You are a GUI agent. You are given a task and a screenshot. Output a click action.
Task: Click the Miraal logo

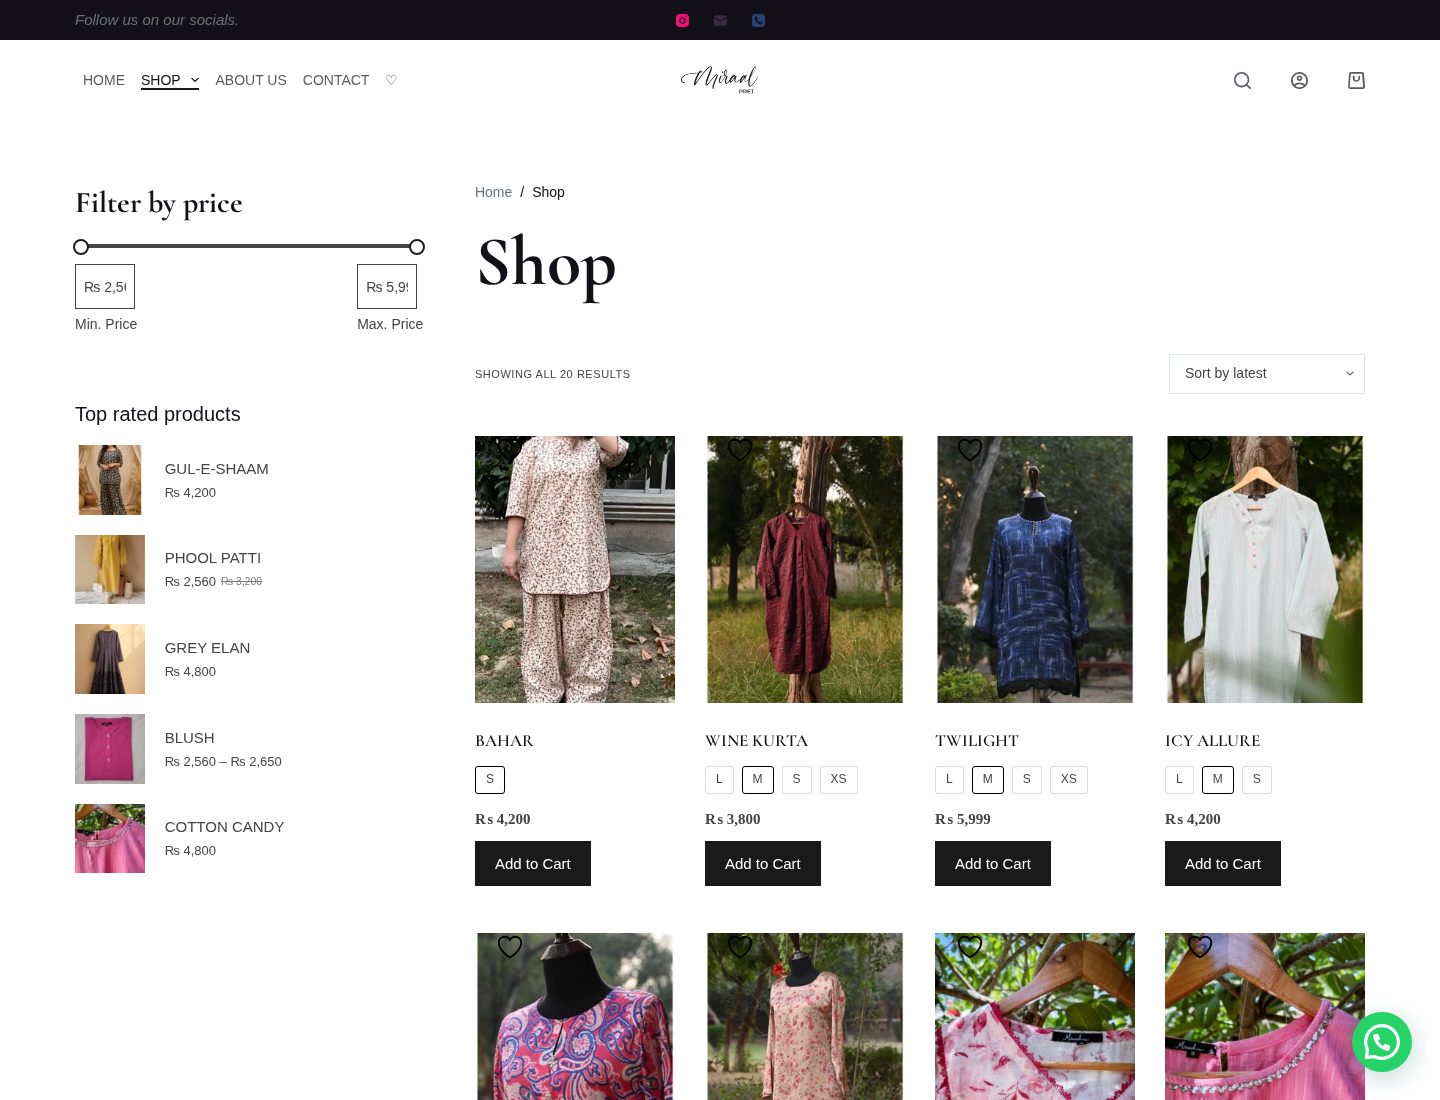pyautogui.click(x=720, y=79)
